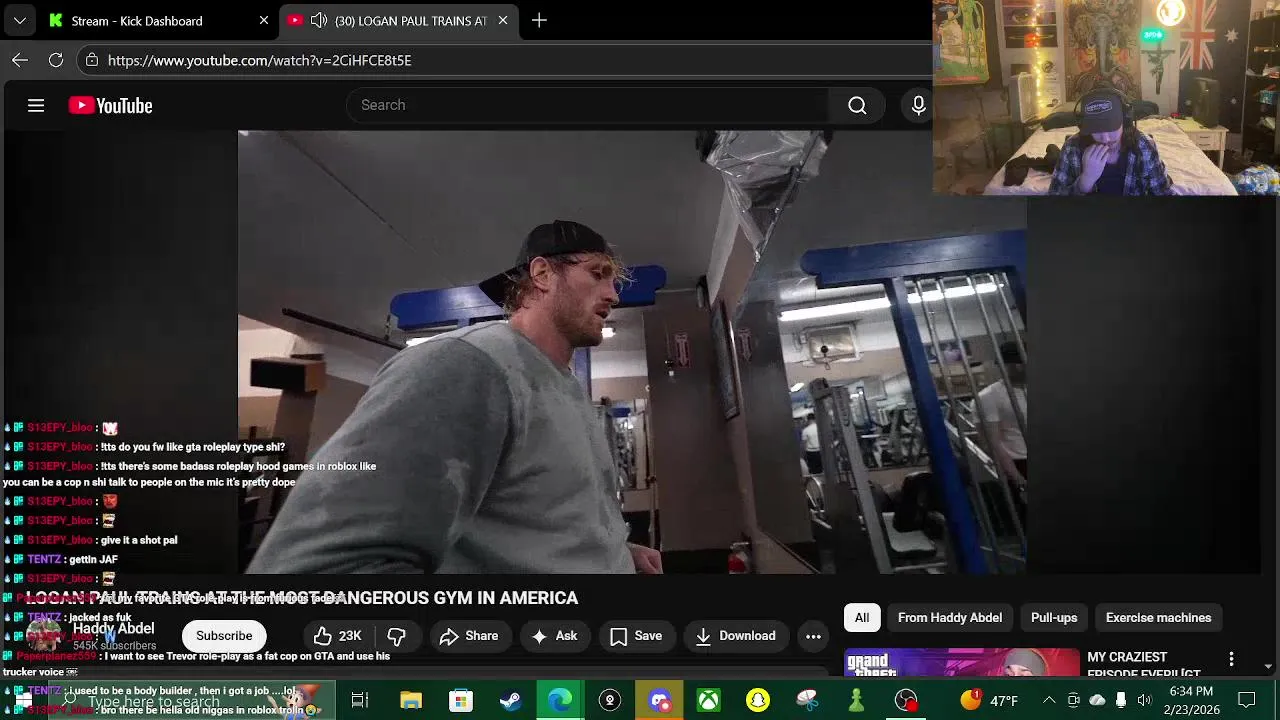Open the MY CRAZIEST EPISODE video title
The height and width of the screenshot is (720, 1280).
(x=1144, y=665)
